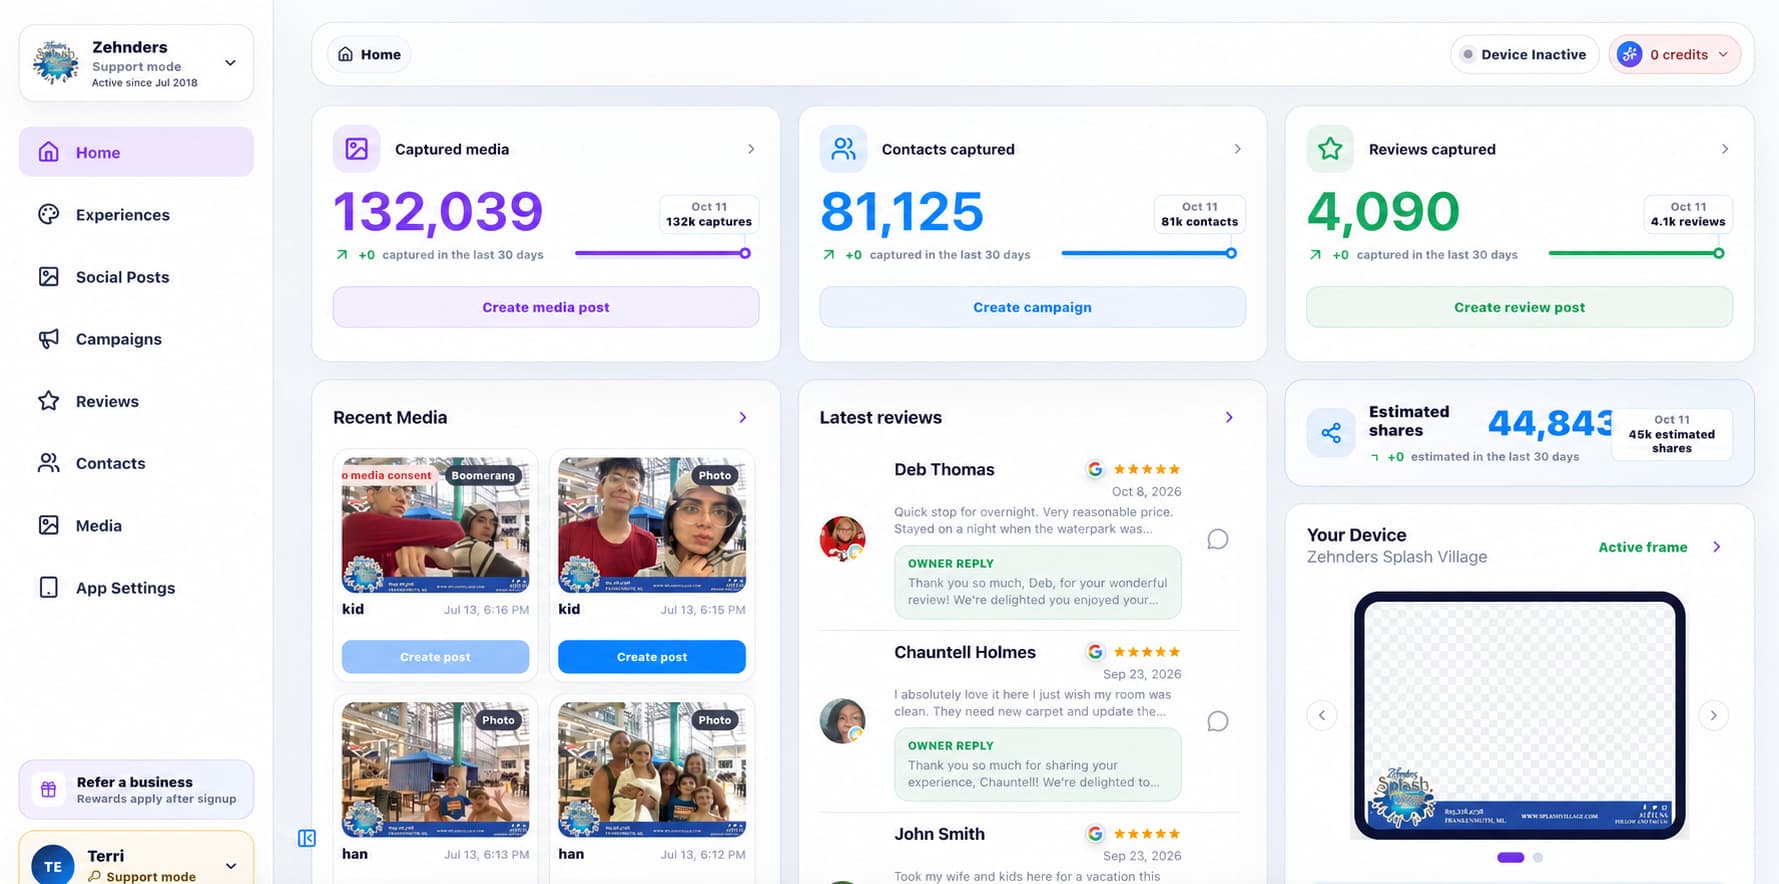Open the kid Boomerang media thumbnail

point(436,525)
